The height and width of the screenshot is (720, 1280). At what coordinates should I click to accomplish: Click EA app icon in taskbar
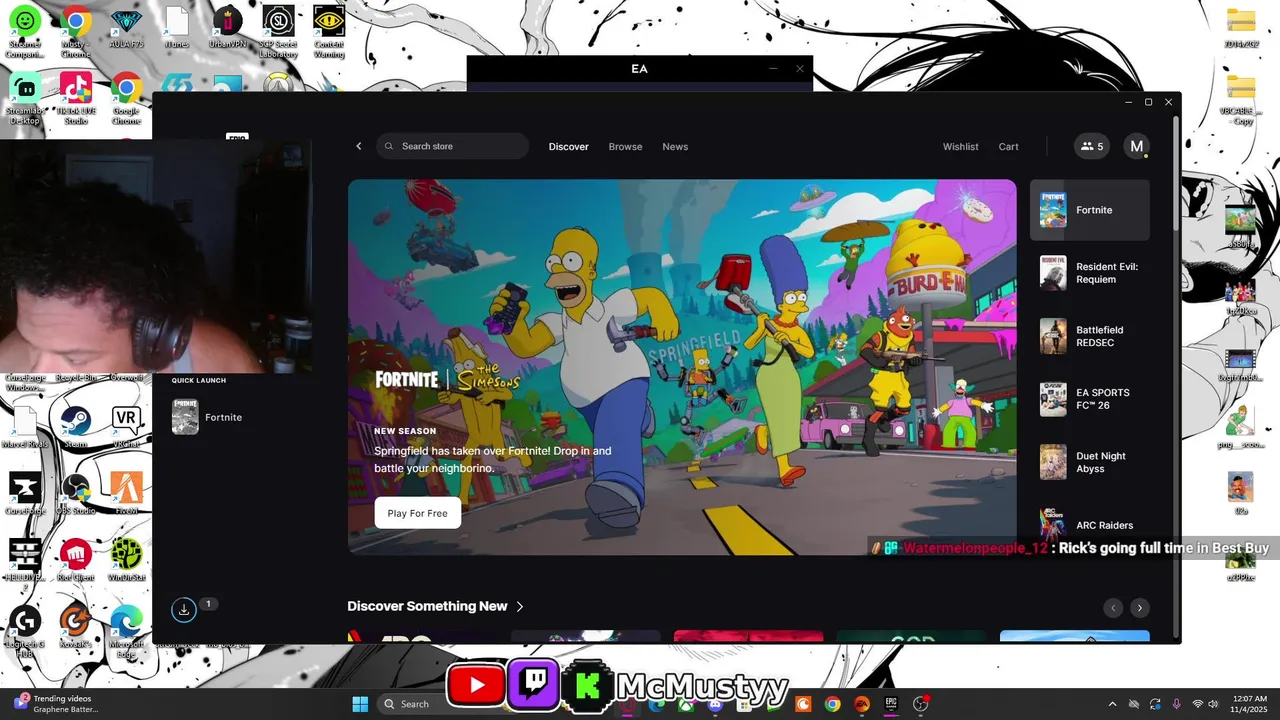click(x=861, y=704)
